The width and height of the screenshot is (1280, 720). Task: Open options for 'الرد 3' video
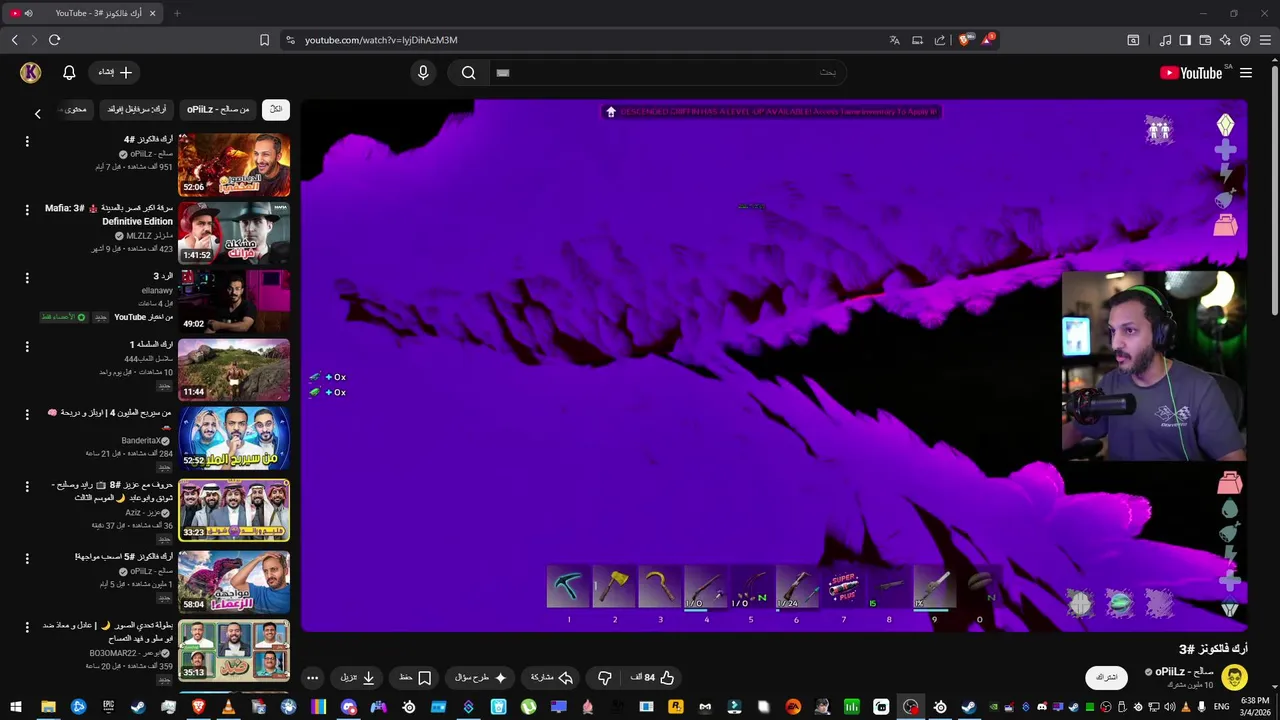(x=27, y=277)
